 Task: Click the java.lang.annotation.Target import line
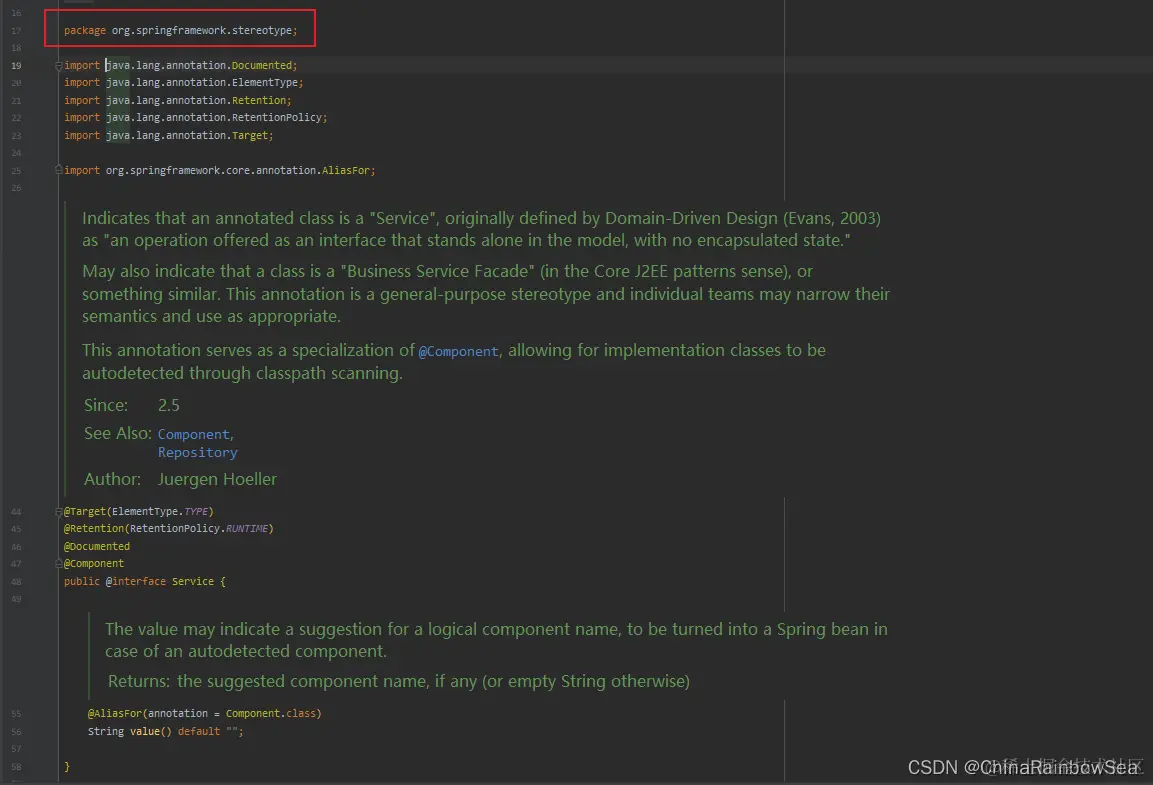click(x=168, y=135)
